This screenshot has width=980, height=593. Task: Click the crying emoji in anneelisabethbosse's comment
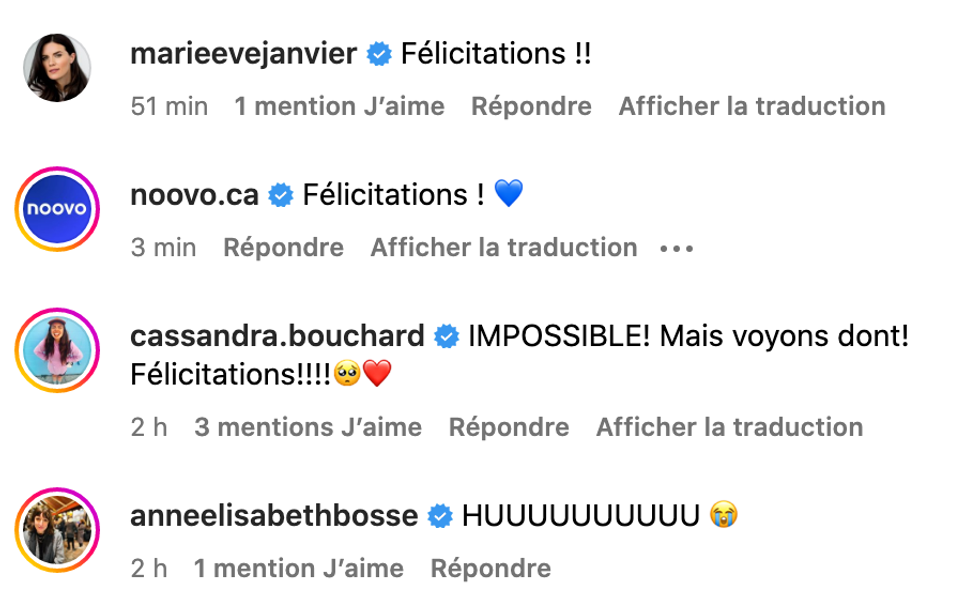(725, 516)
